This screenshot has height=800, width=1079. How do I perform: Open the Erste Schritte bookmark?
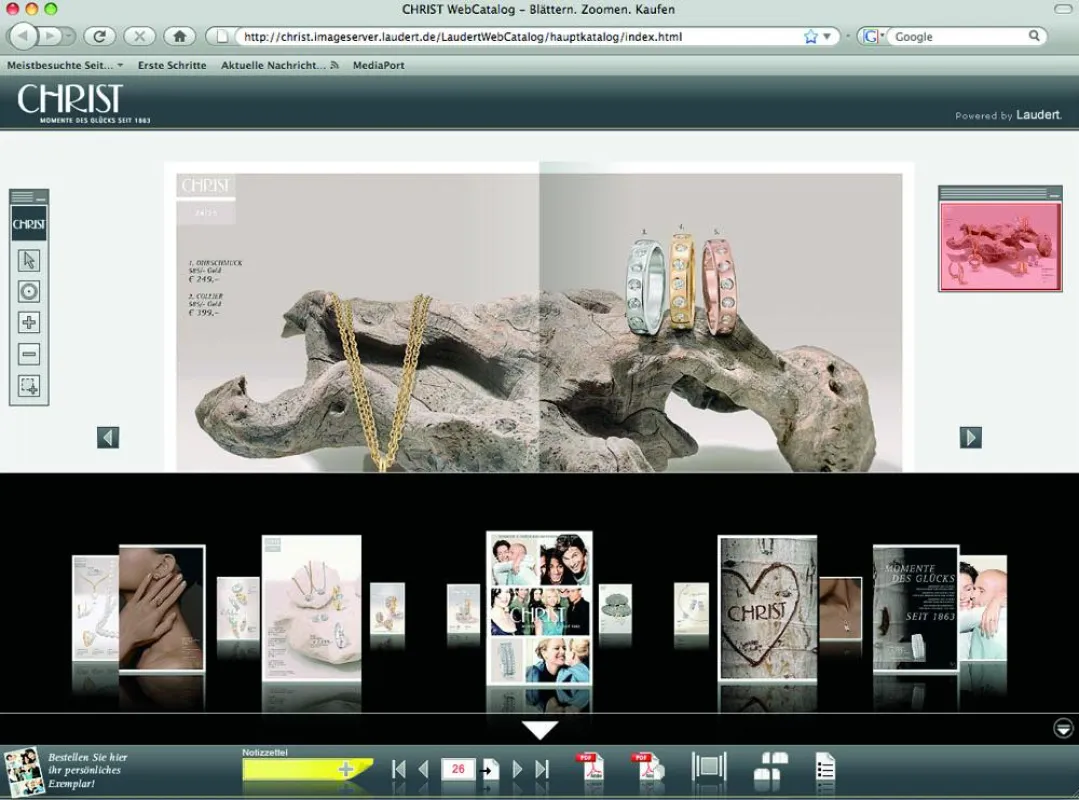coord(172,65)
